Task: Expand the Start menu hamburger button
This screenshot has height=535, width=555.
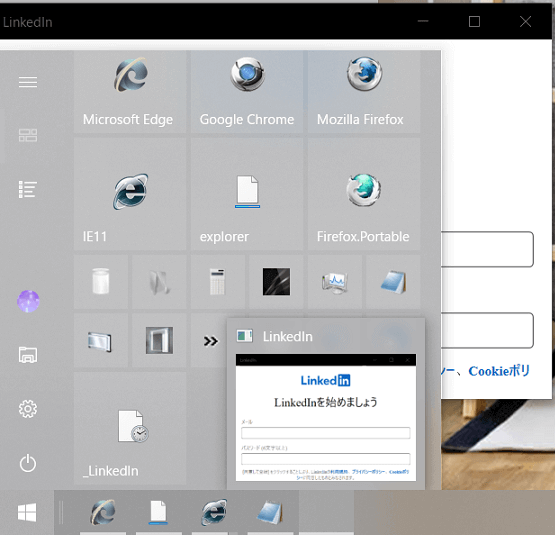Action: click(28, 82)
